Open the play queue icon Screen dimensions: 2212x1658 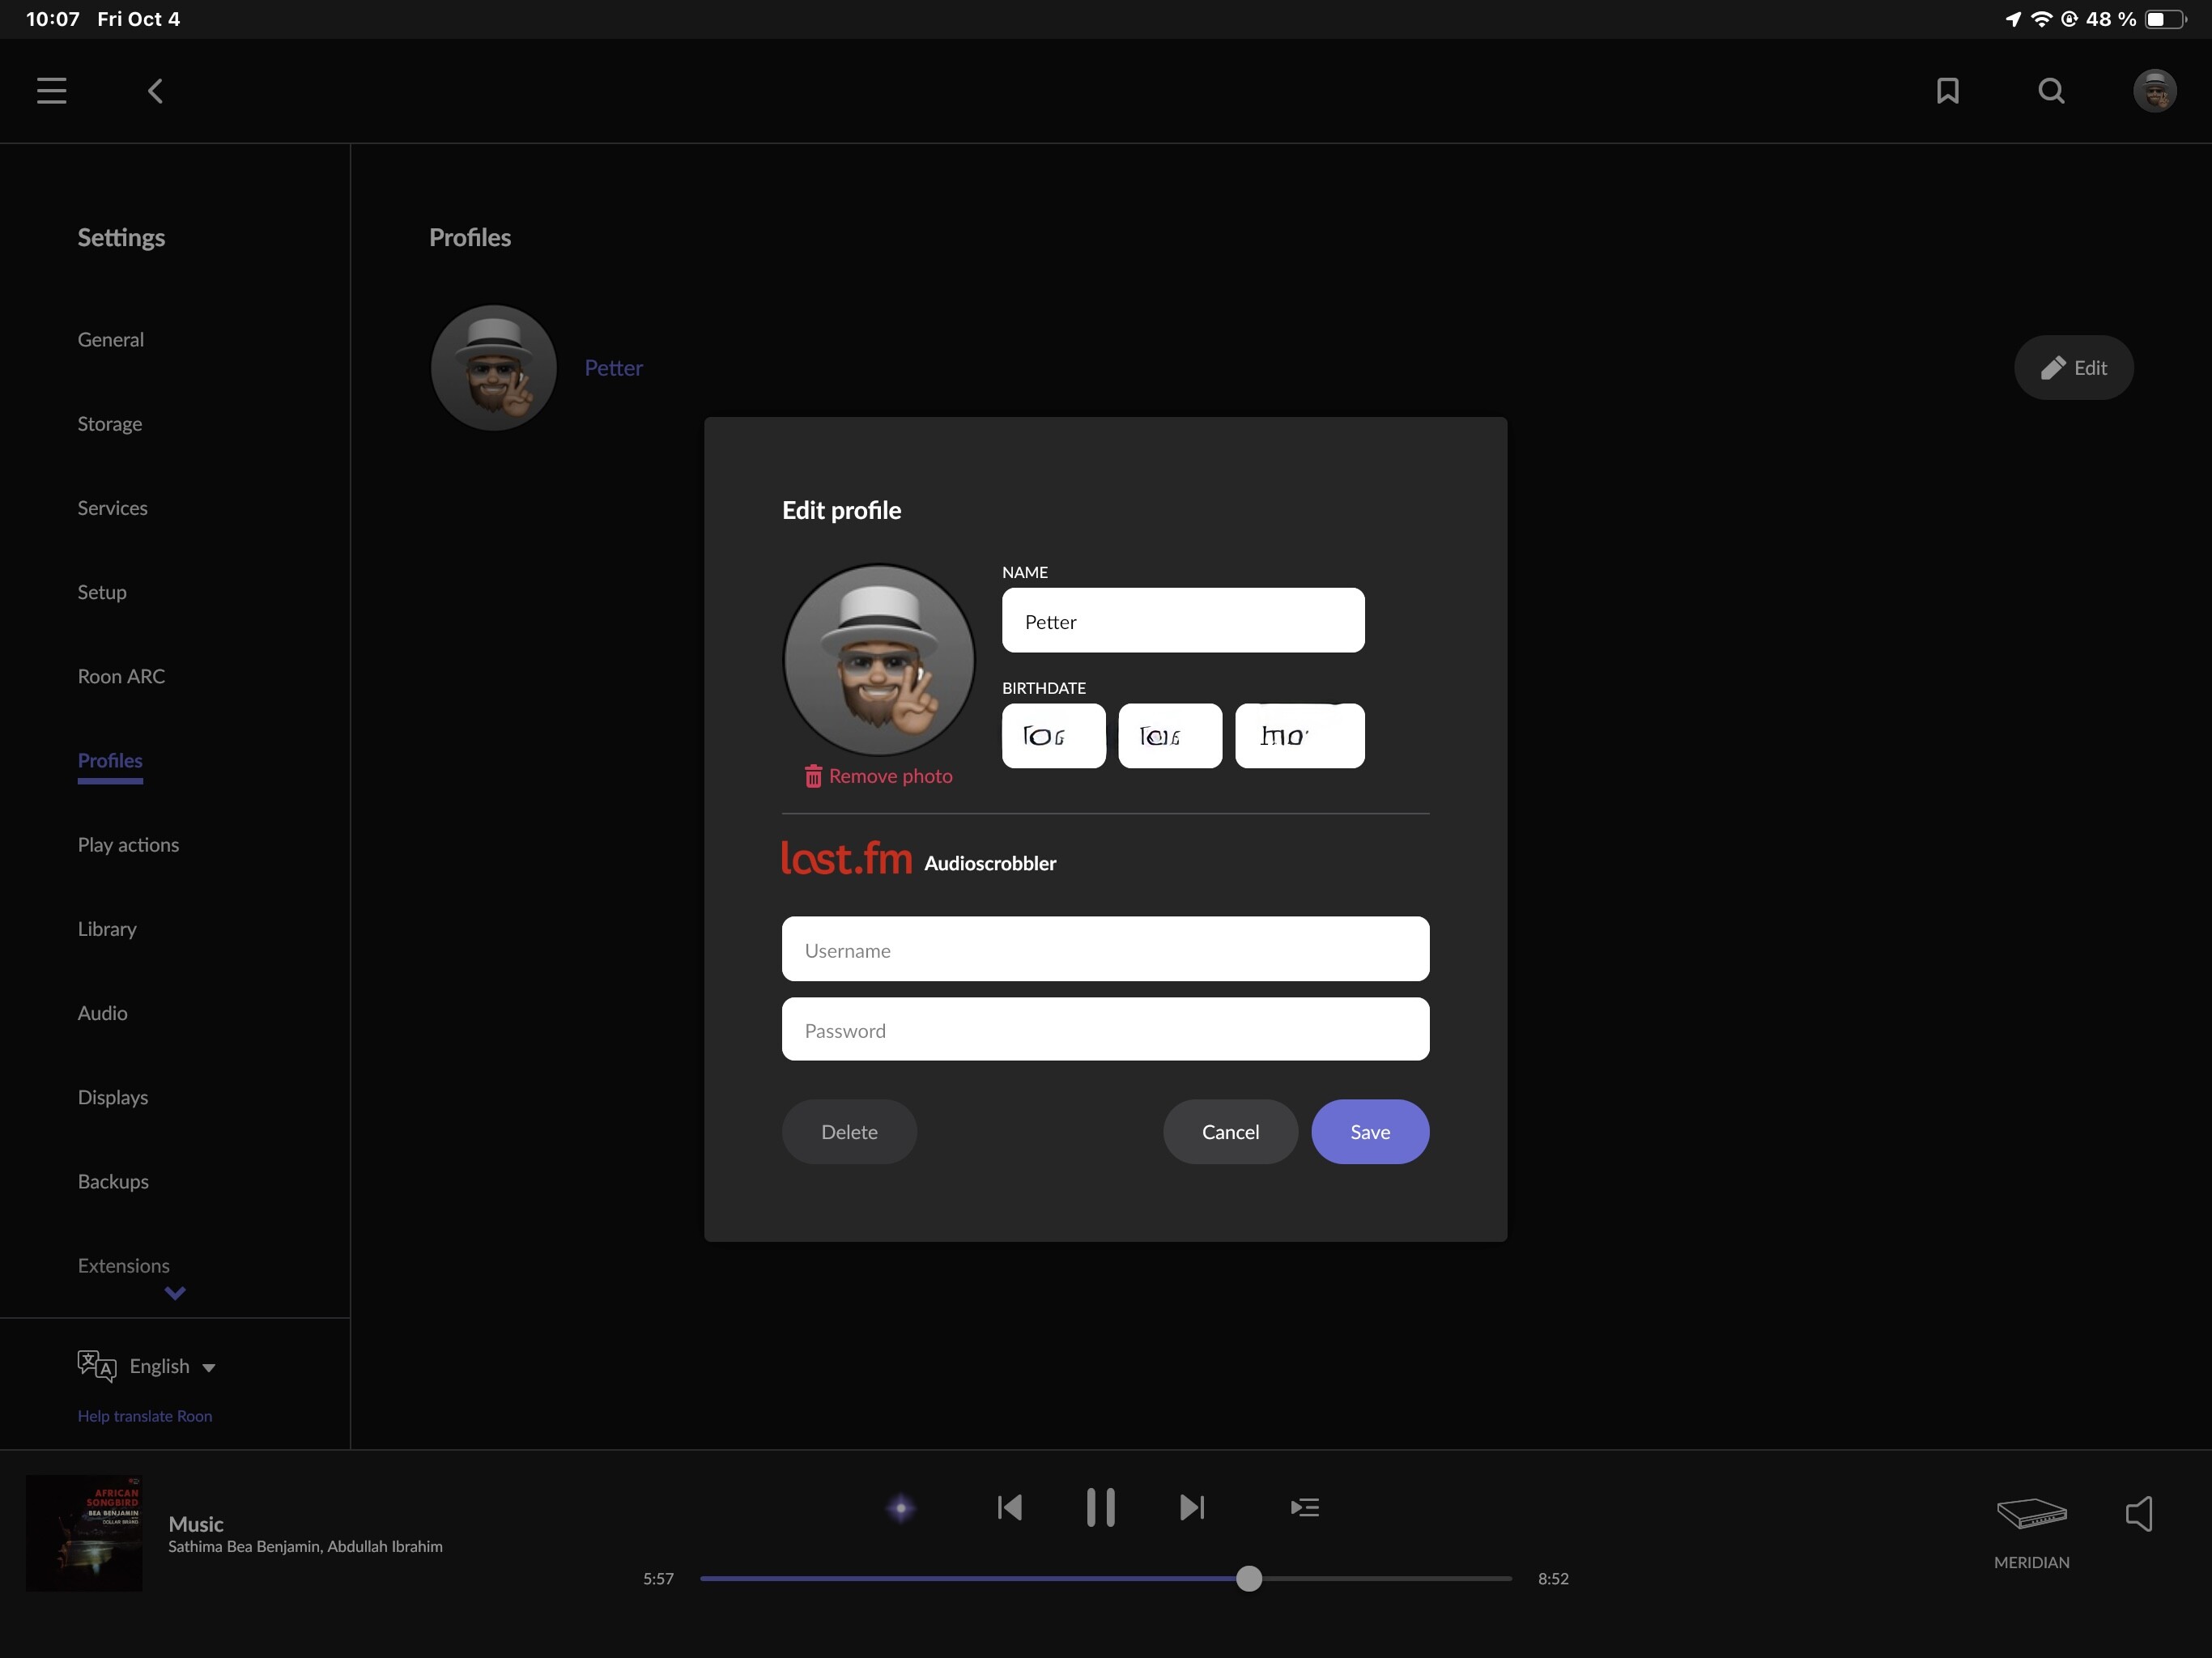(1304, 1507)
